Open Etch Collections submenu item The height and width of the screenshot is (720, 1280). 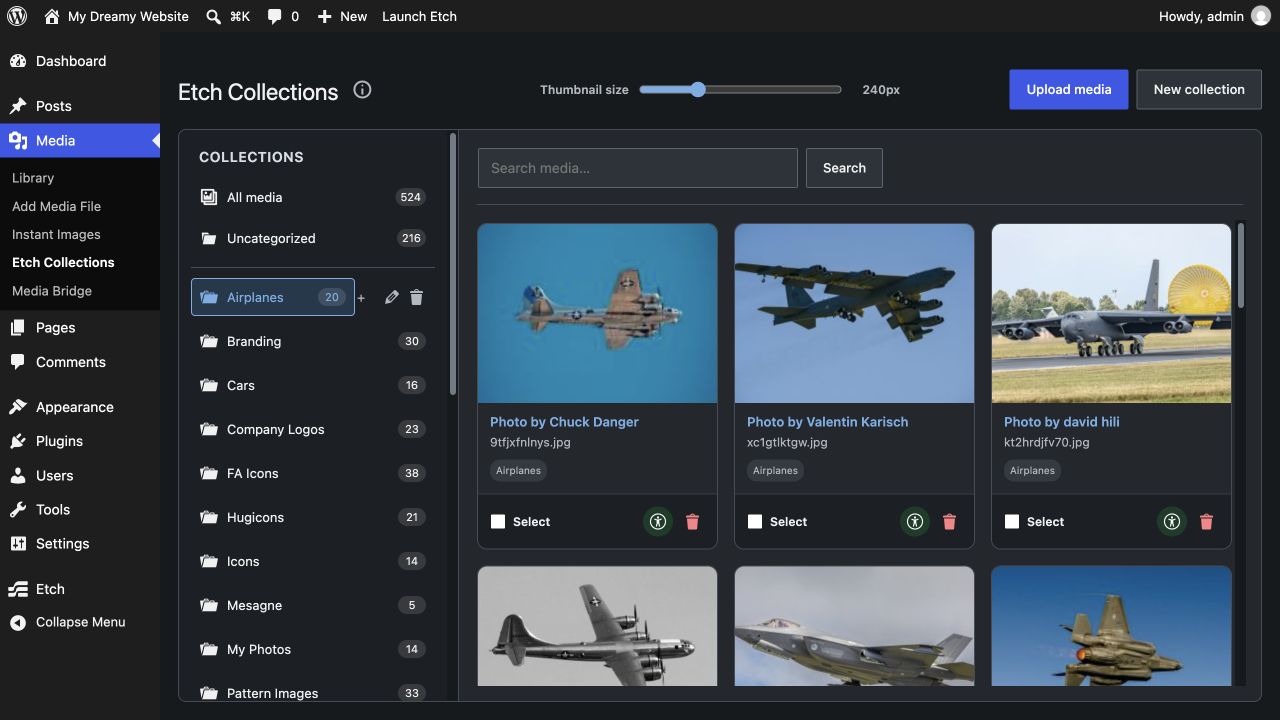63,262
